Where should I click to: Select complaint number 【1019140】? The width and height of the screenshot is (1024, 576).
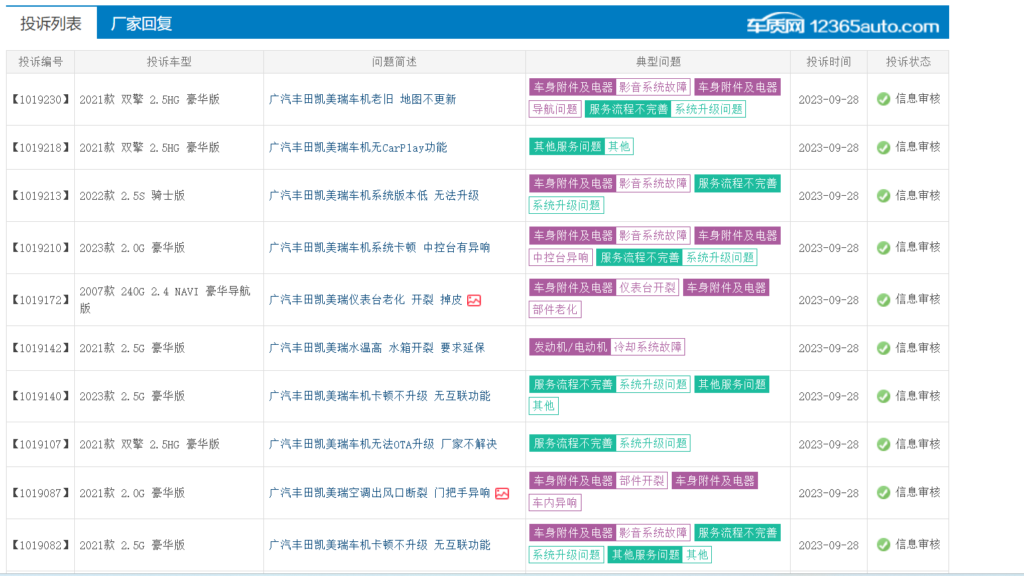40,396
